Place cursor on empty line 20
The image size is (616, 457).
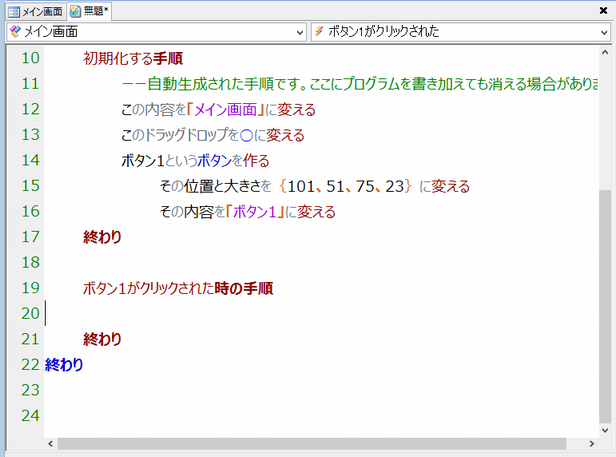pyautogui.click(x=200, y=314)
